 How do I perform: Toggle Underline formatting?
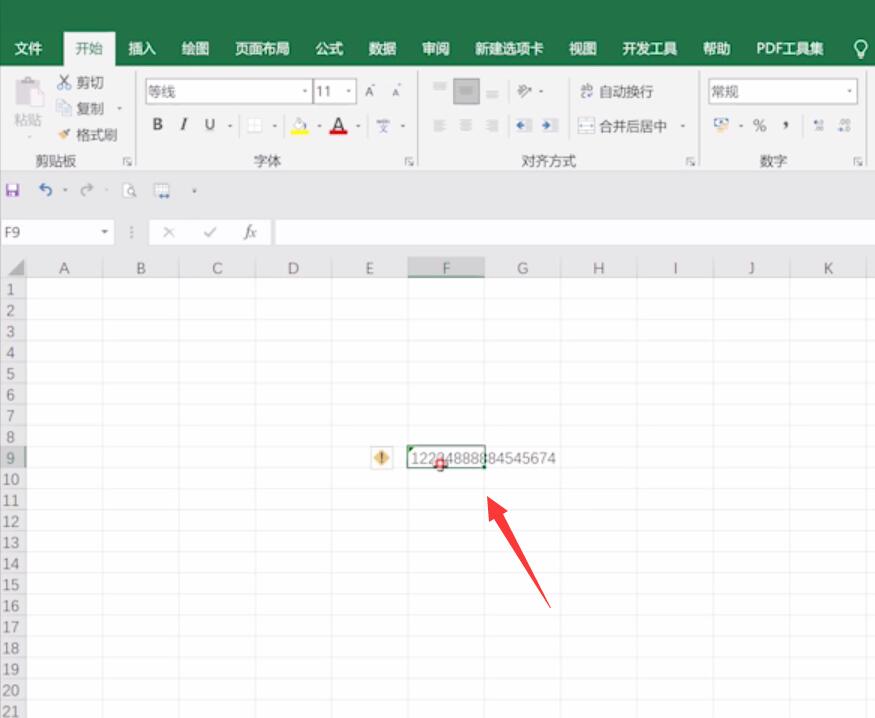[x=210, y=124]
